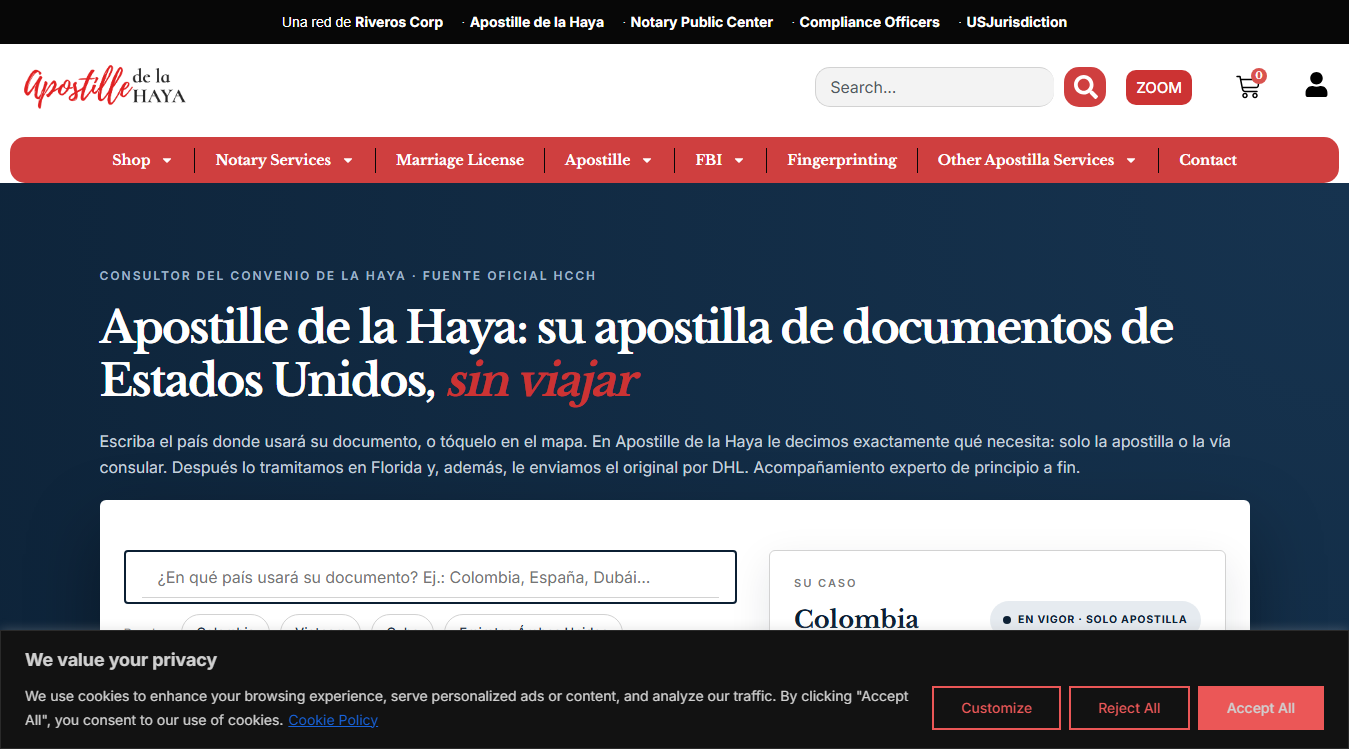Screen dimensions: 1349x749
Task: Open the user account icon
Action: click(x=1316, y=85)
